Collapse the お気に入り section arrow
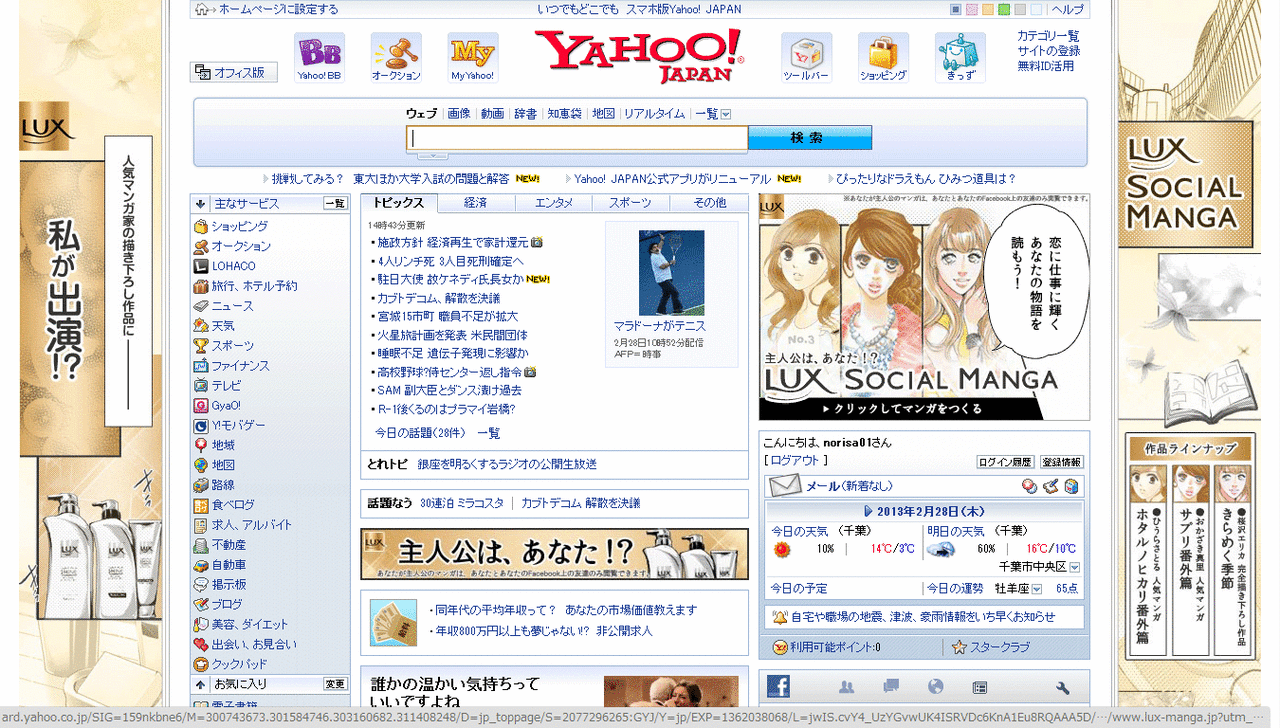 point(201,684)
